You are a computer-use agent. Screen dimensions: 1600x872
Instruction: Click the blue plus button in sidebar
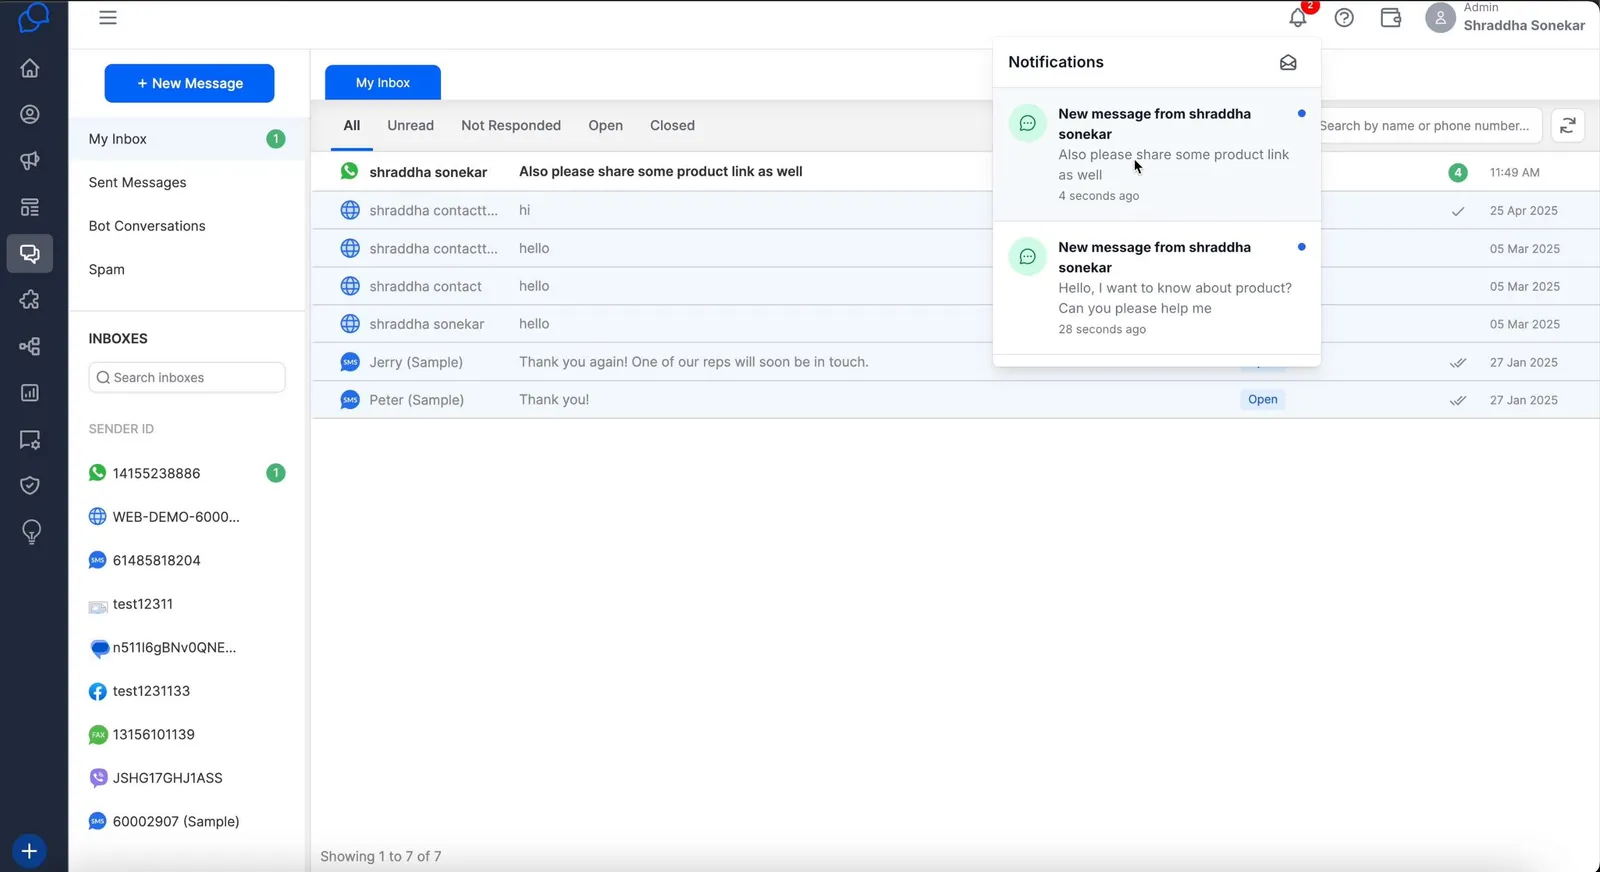(29, 851)
